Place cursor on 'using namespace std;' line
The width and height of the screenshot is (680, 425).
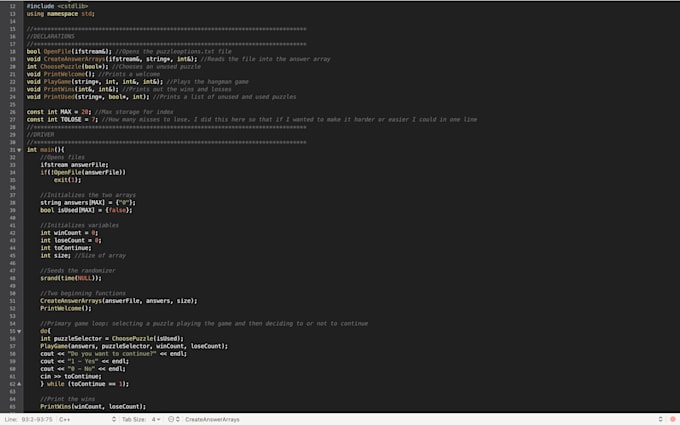pos(60,14)
